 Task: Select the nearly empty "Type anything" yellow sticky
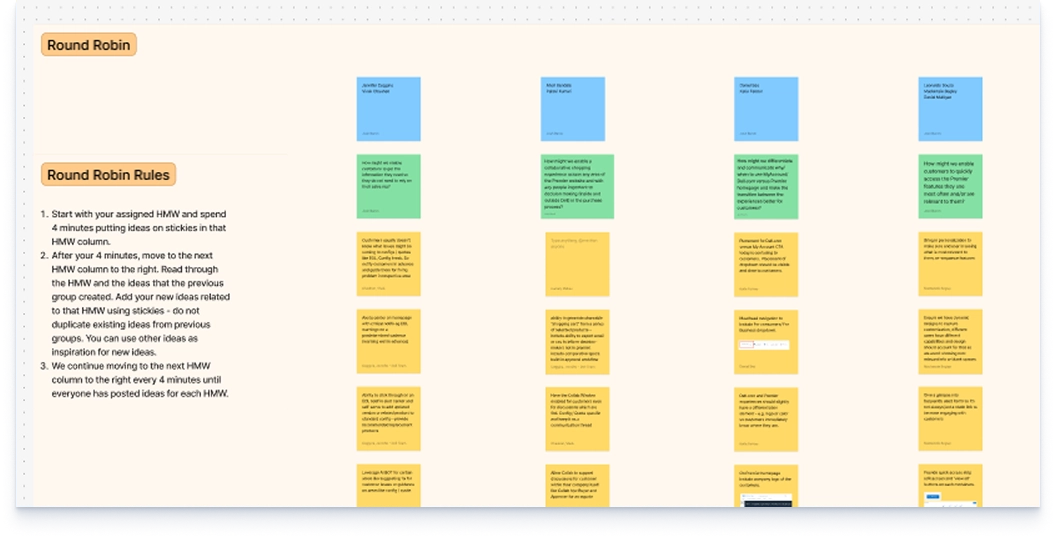click(577, 264)
